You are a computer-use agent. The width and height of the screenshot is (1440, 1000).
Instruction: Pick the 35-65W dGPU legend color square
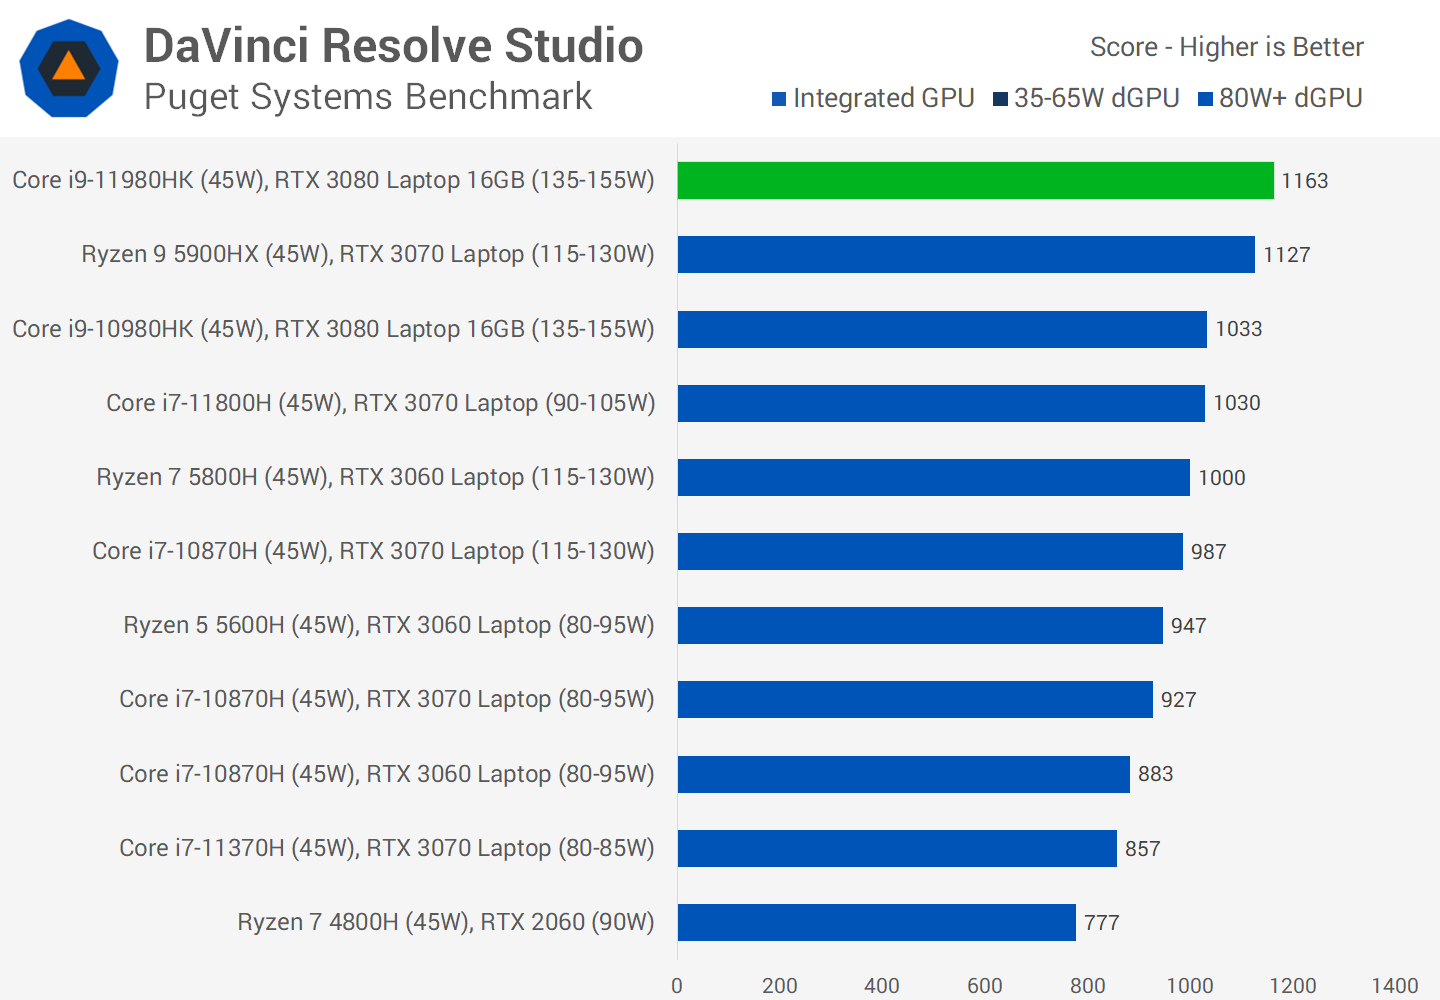pos(1000,99)
